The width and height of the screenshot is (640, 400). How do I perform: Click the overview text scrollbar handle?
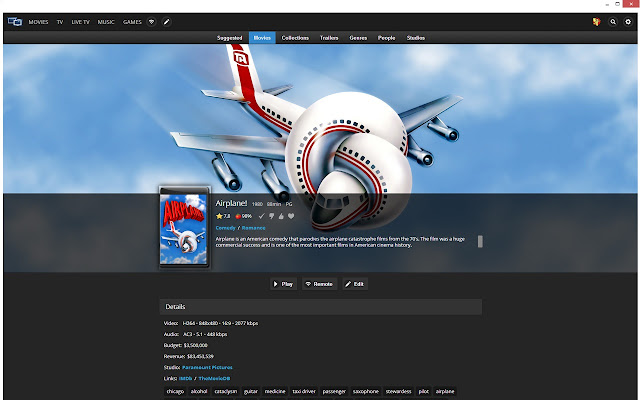point(480,242)
